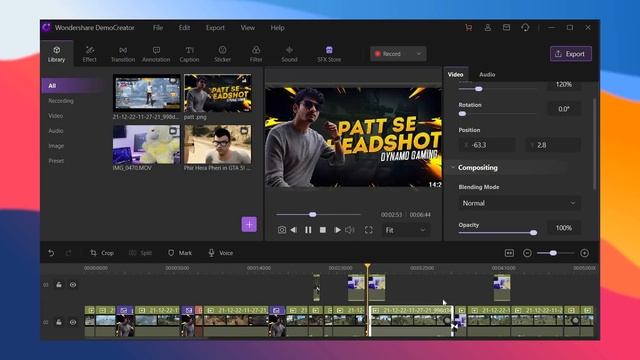Add a Mark on timeline
The height and width of the screenshot is (360, 640).
(x=180, y=253)
